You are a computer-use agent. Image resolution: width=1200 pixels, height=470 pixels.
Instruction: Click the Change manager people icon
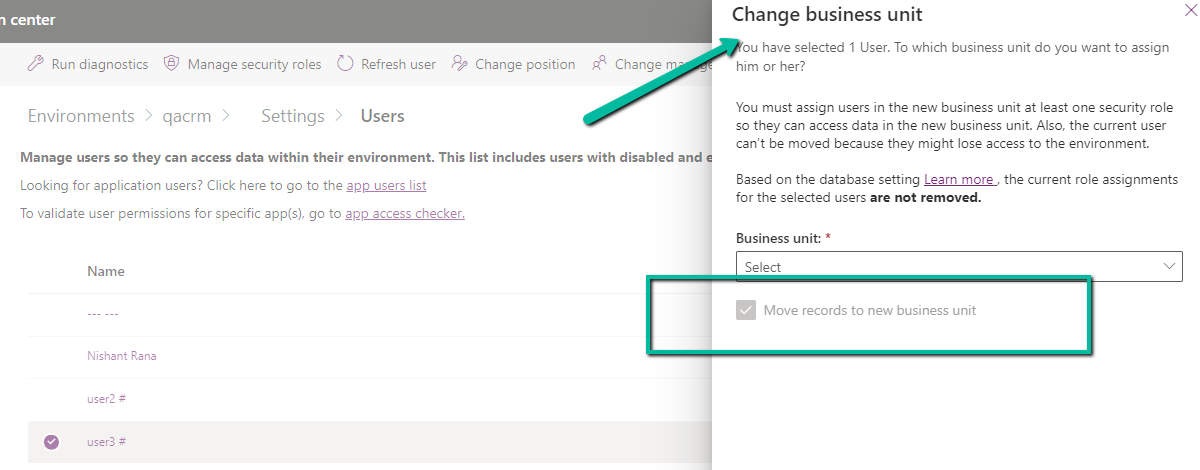click(599, 64)
